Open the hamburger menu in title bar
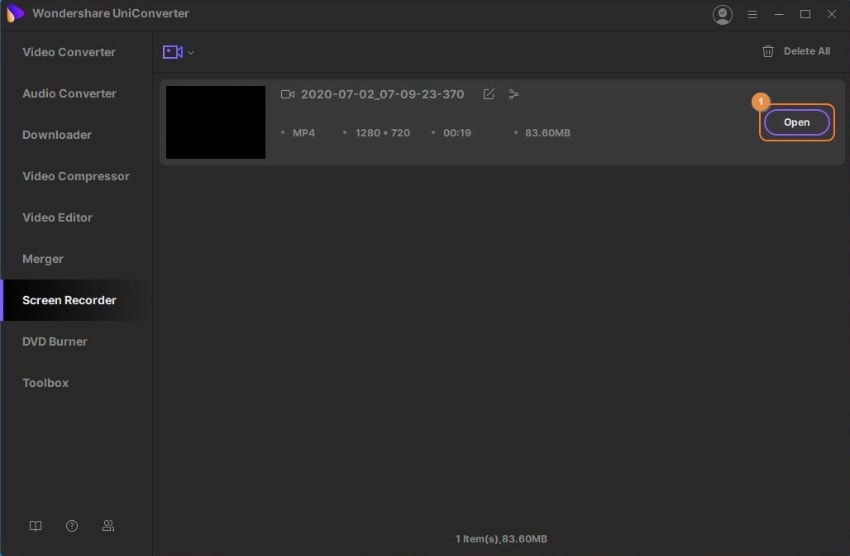The image size is (850, 556). coord(752,15)
